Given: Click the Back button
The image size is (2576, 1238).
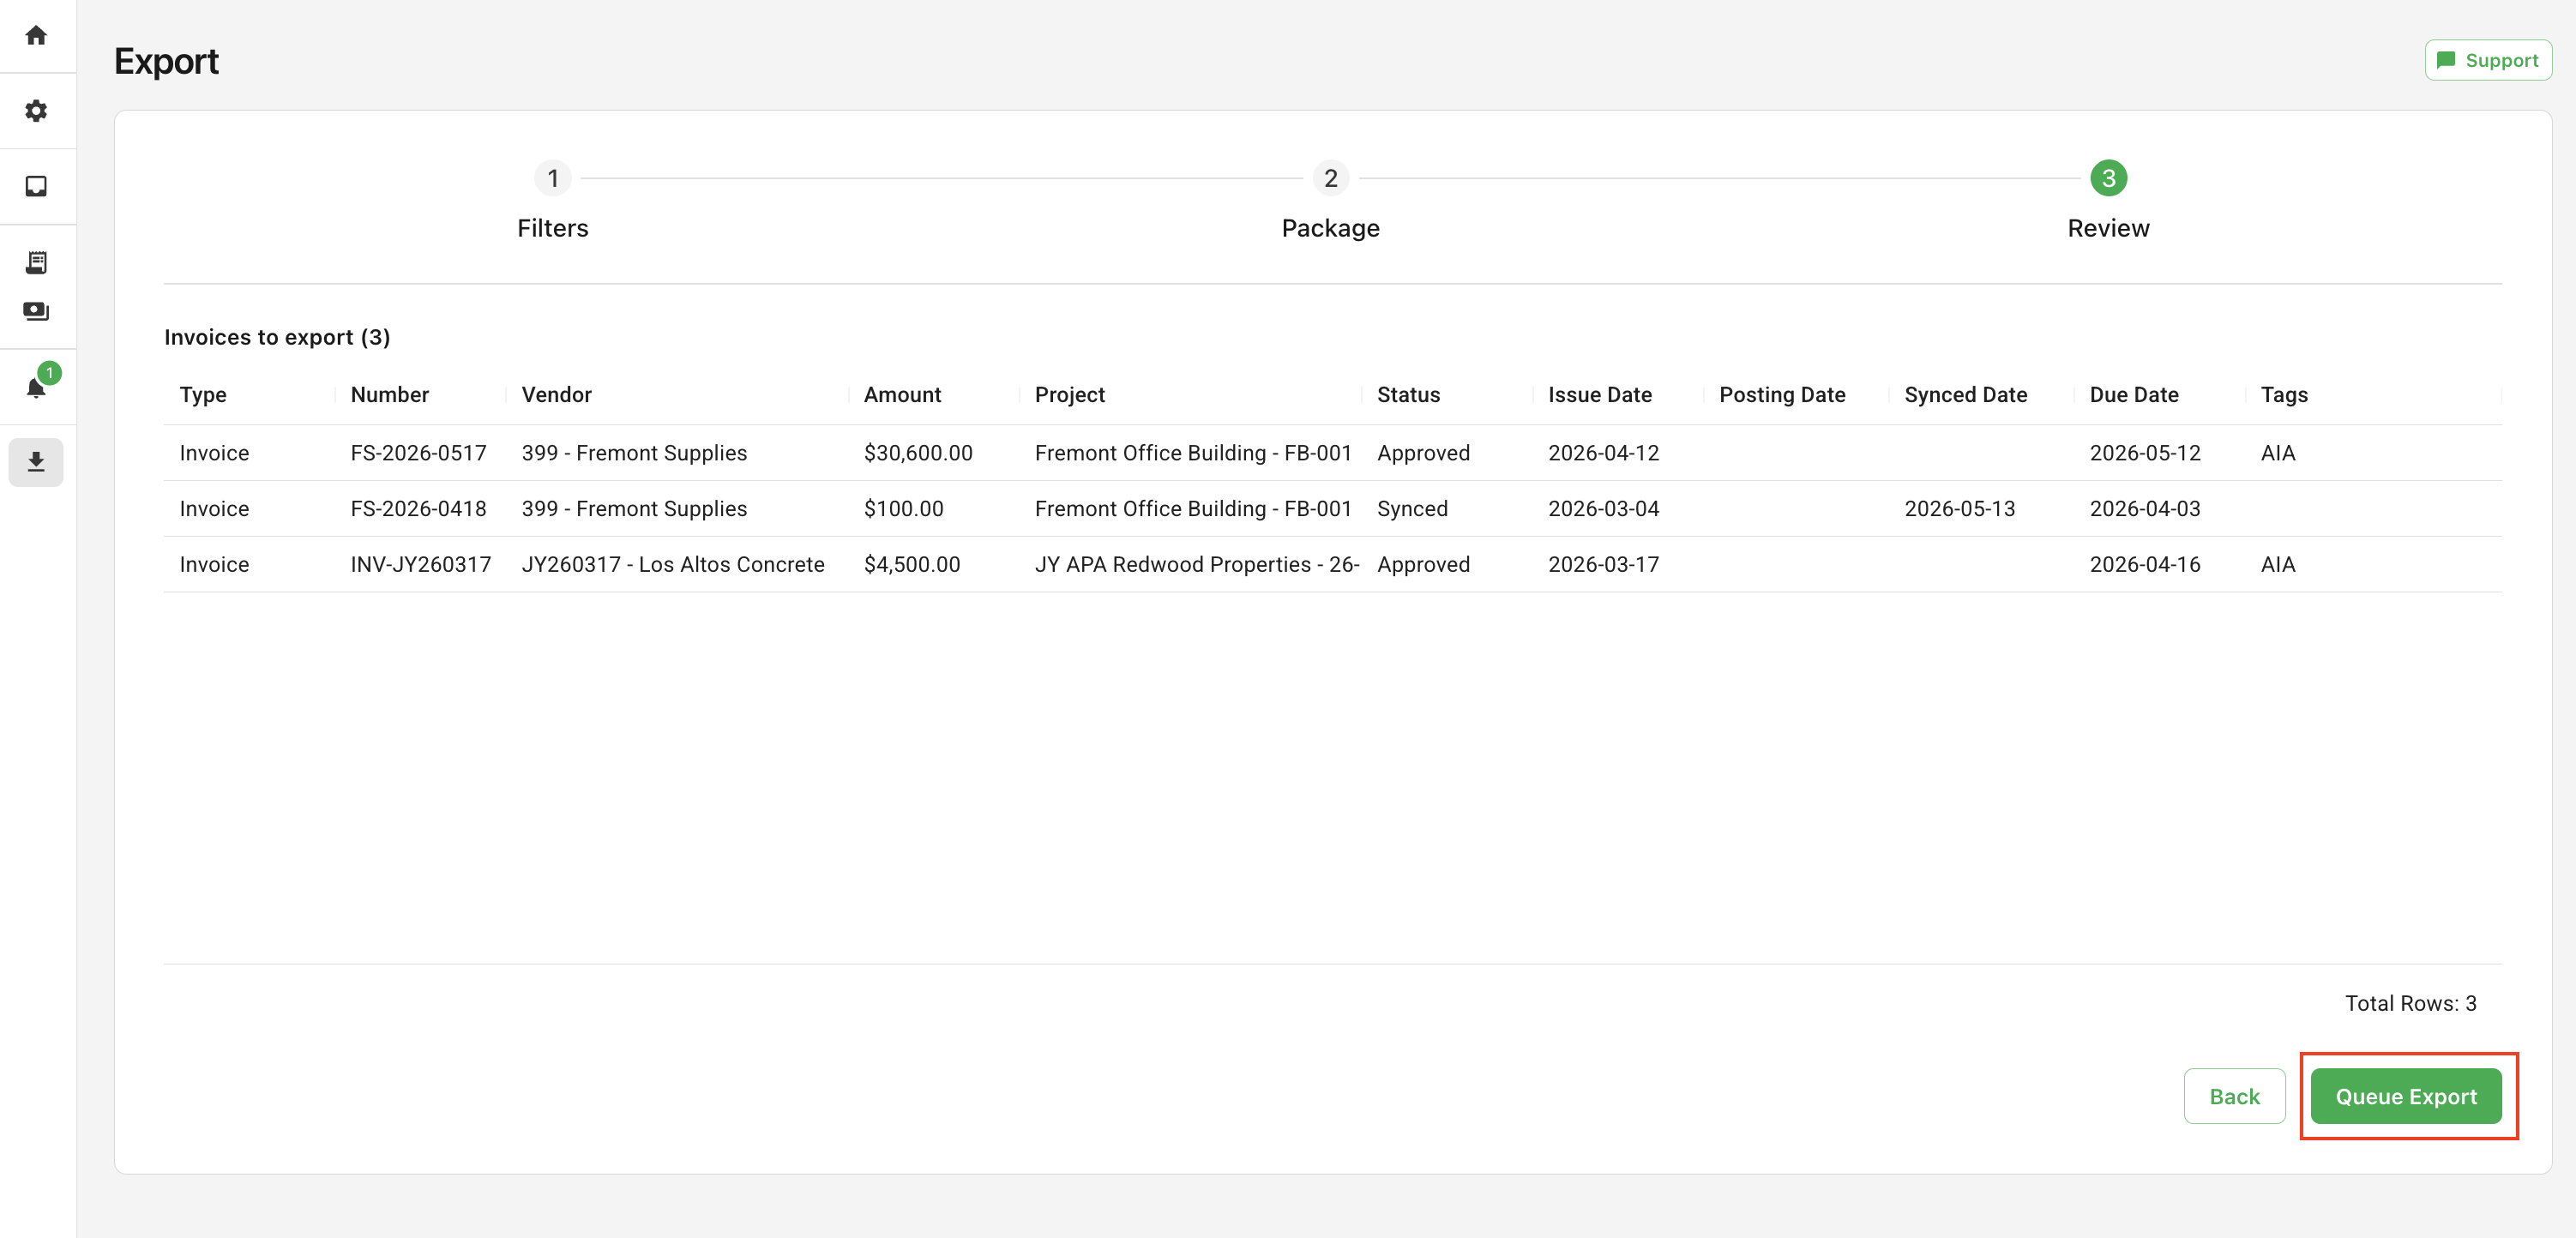Looking at the screenshot, I should click(2234, 1096).
